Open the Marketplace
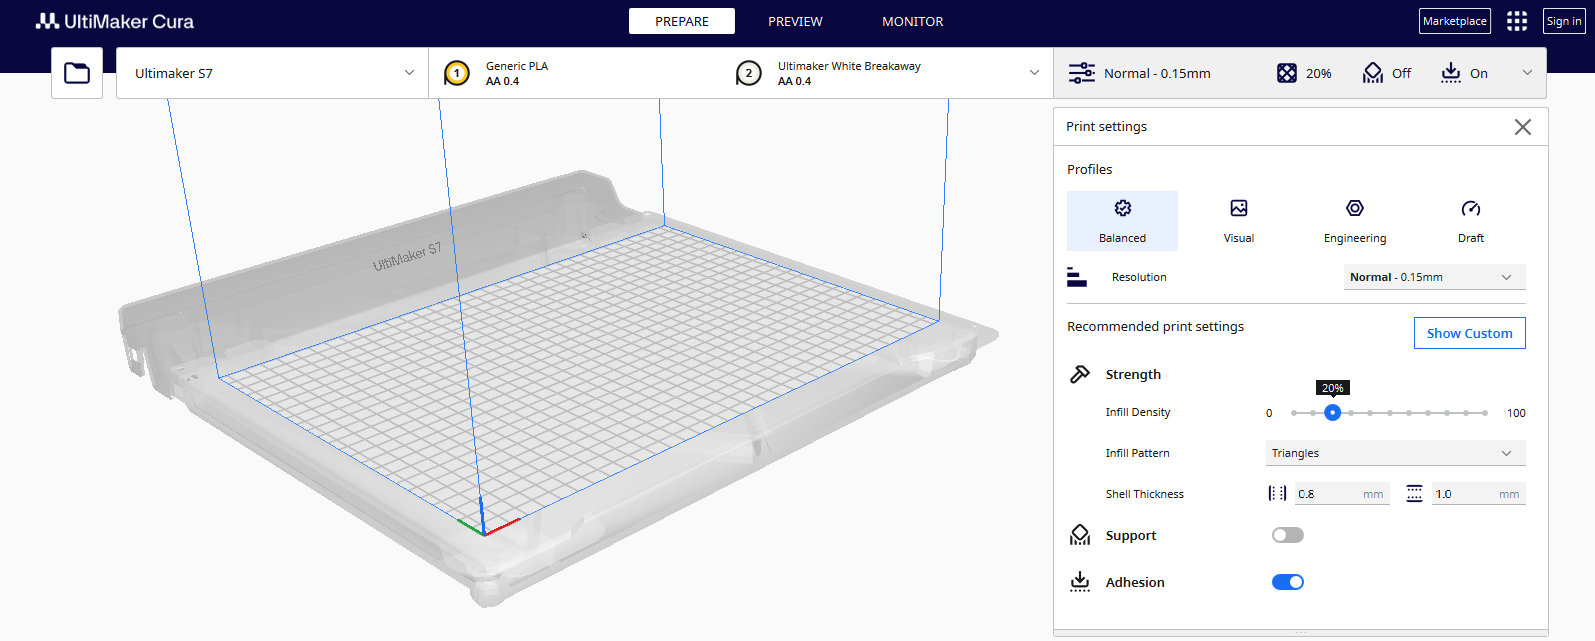Viewport: 1595px width, 641px height. pyautogui.click(x=1455, y=21)
